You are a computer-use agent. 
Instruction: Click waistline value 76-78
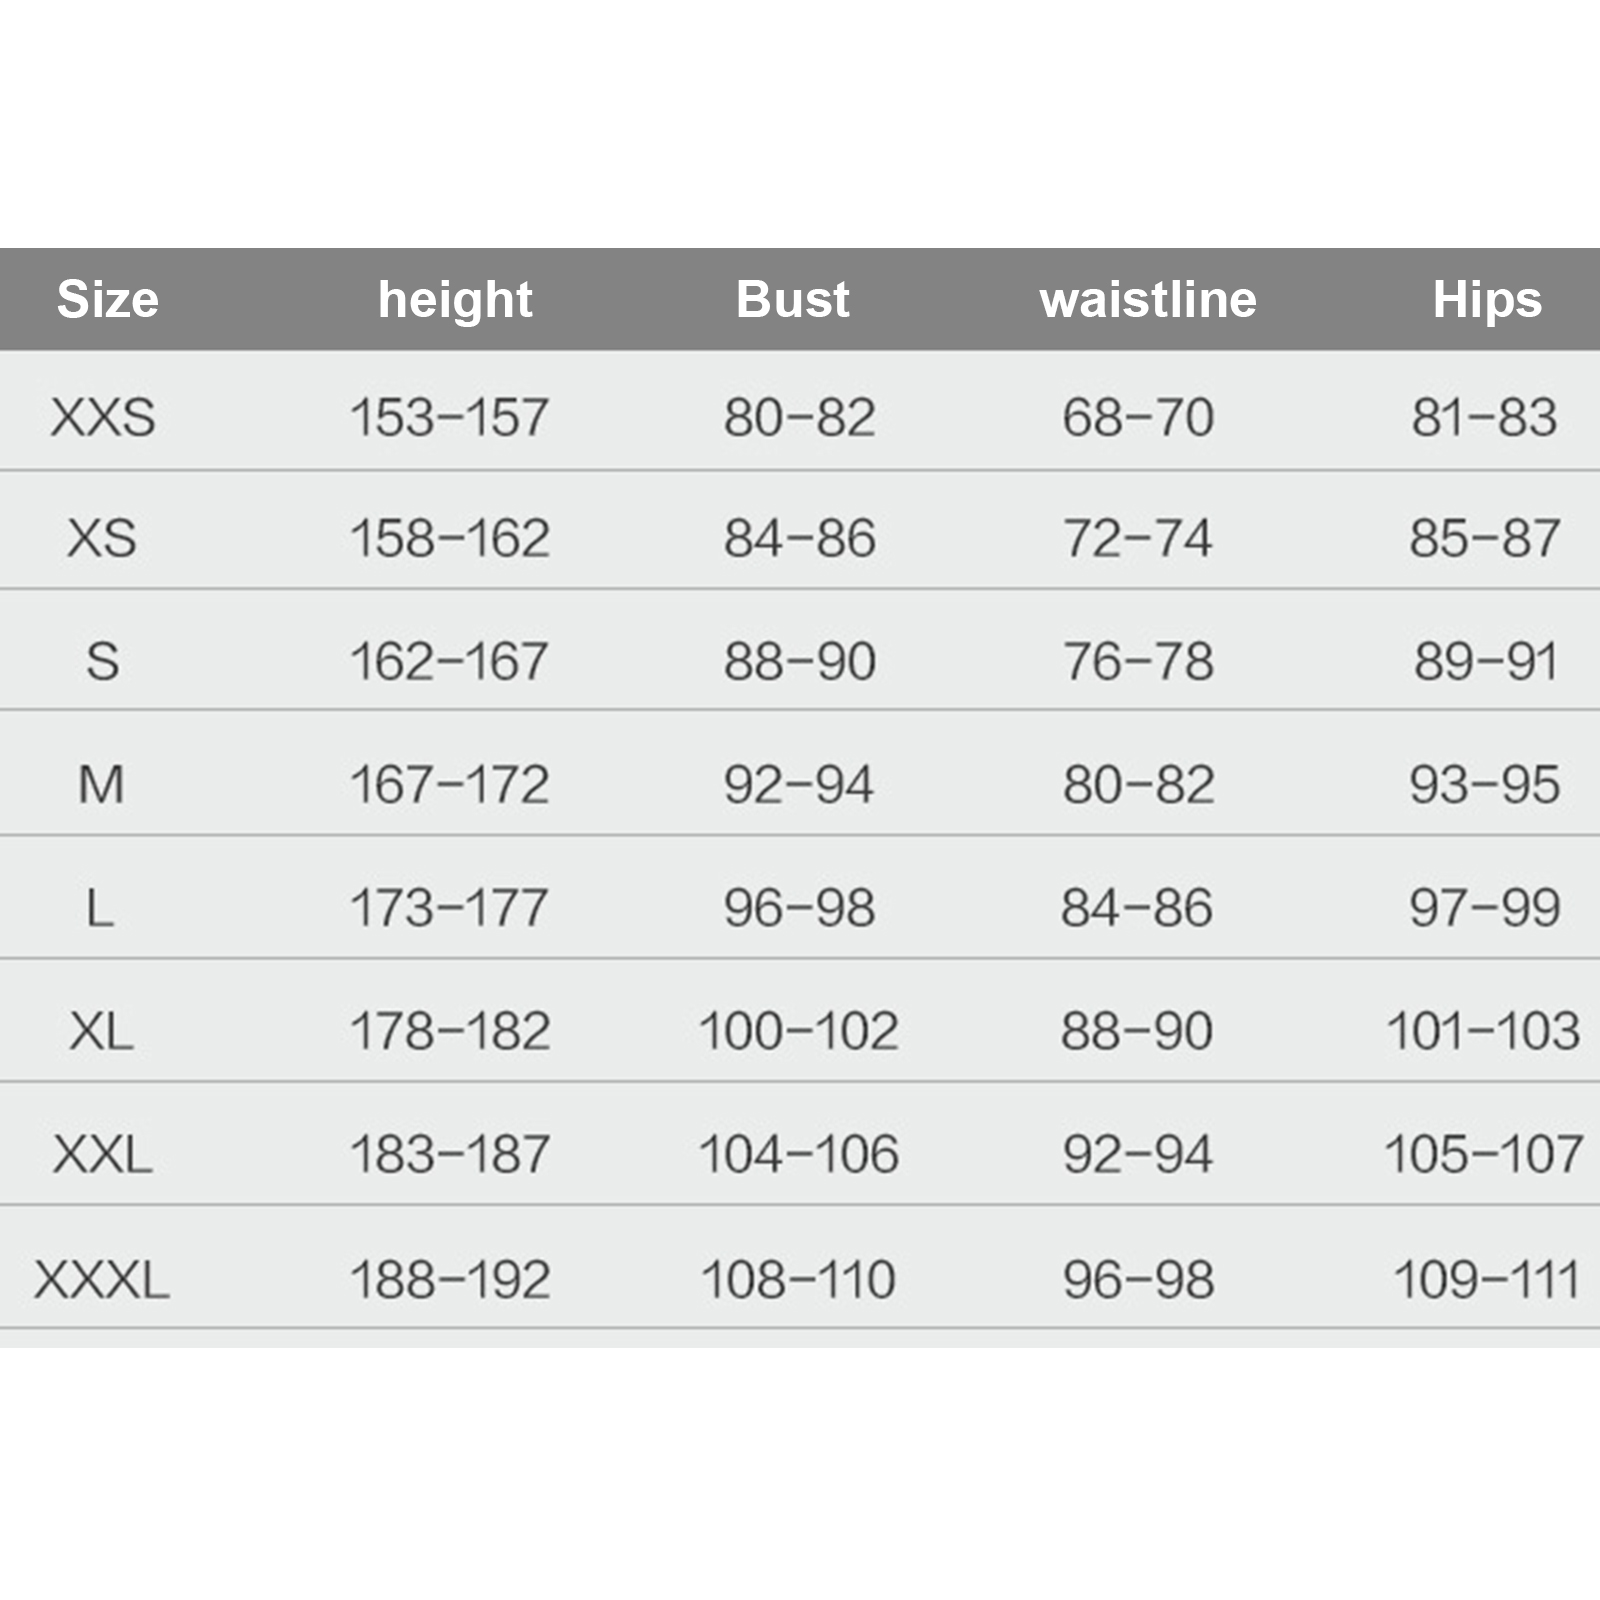[1138, 661]
